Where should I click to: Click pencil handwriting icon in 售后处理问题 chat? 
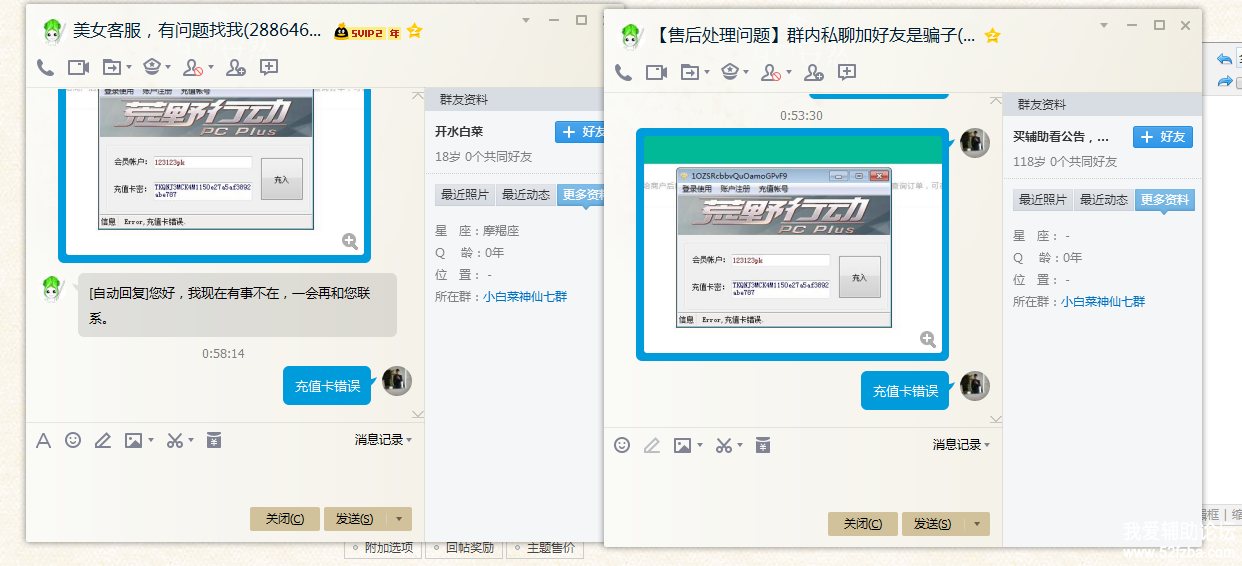(652, 445)
